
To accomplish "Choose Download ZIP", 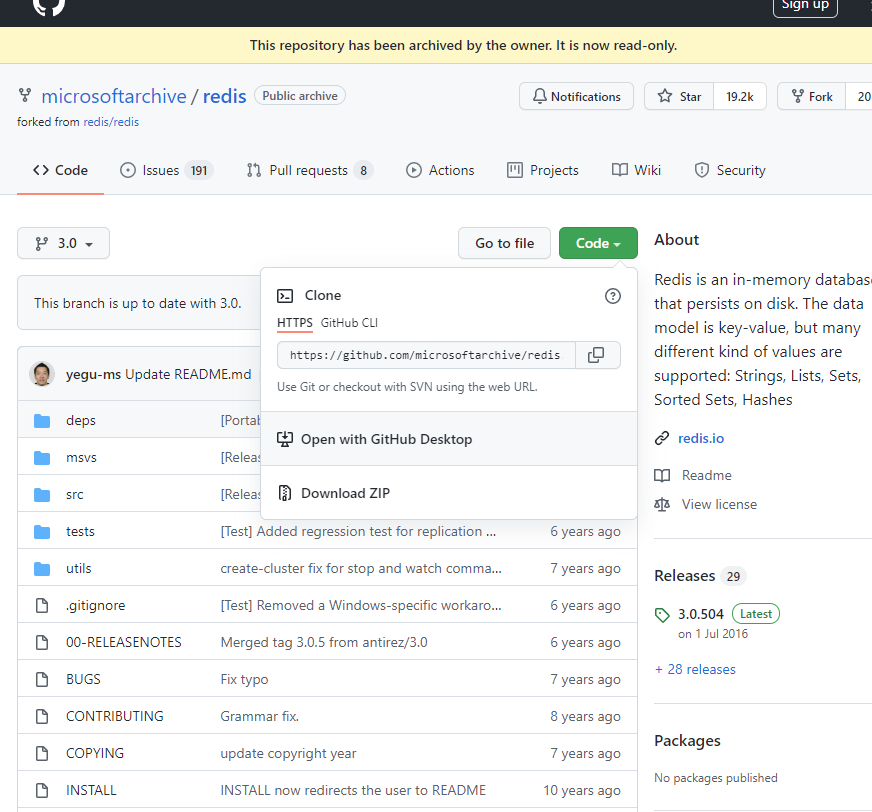I will tap(448, 493).
